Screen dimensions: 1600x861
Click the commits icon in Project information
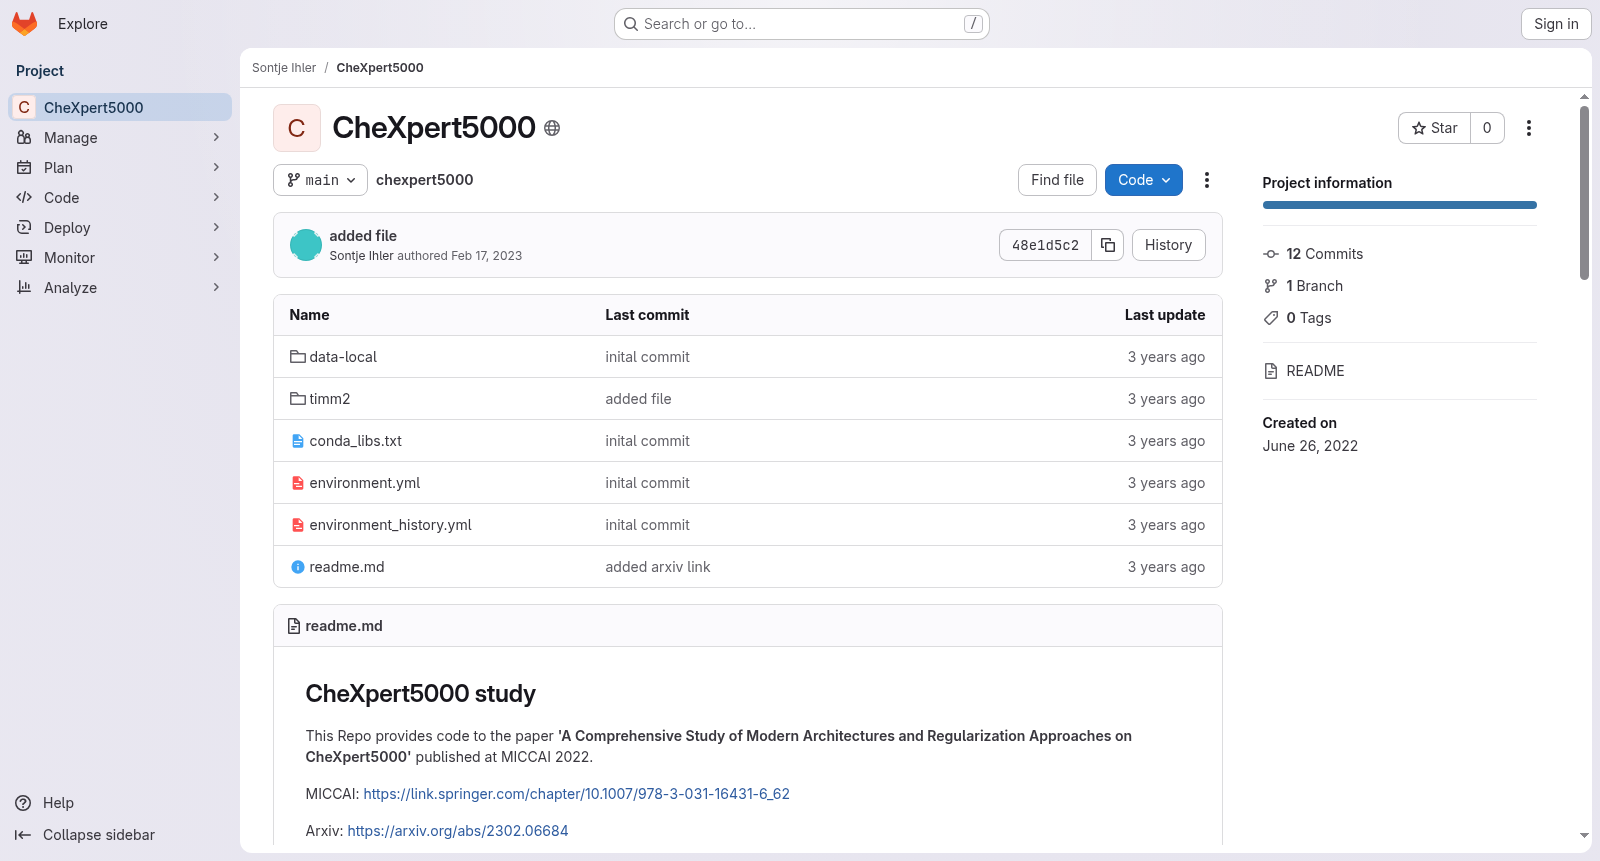click(x=1271, y=254)
